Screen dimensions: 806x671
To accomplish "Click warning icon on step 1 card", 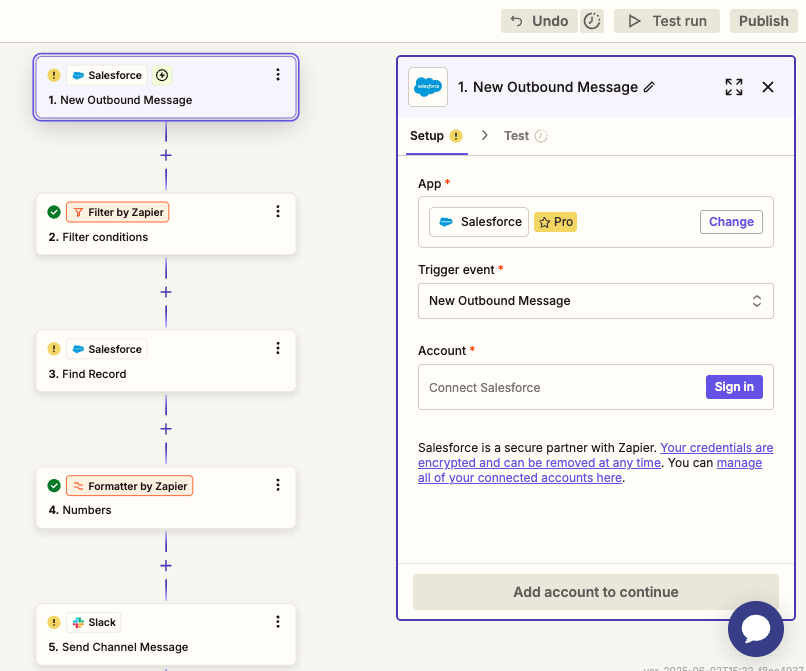I will (54, 75).
